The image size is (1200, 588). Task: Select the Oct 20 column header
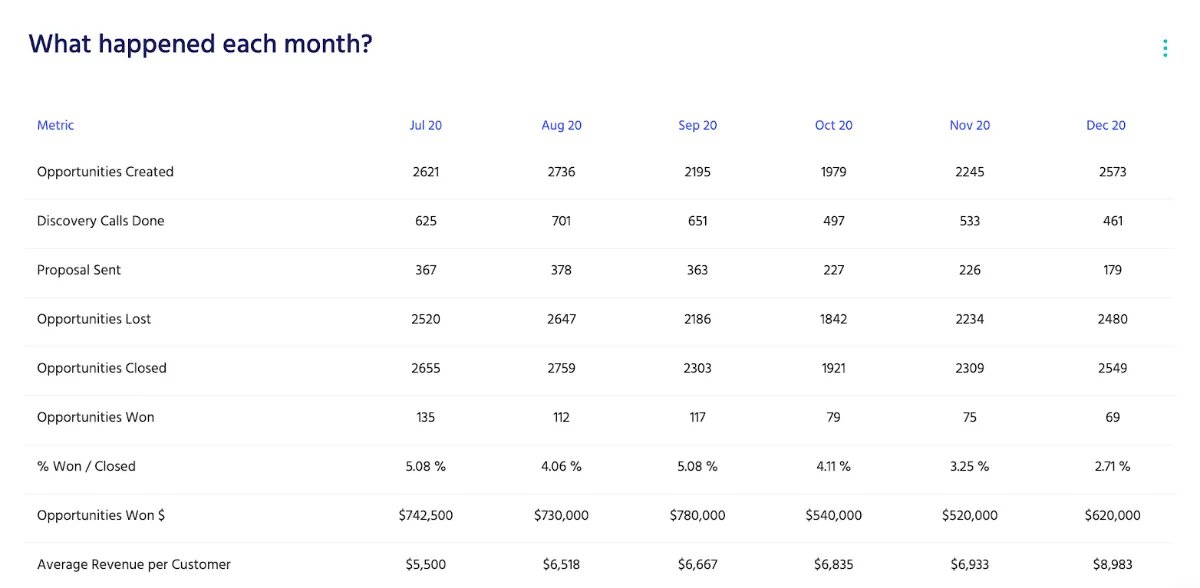tap(834, 125)
